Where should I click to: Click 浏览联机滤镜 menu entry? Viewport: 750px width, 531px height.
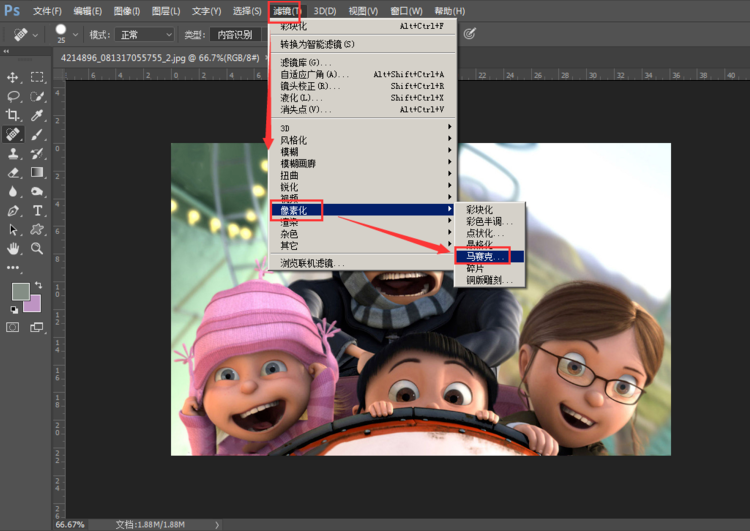pyautogui.click(x=362, y=263)
